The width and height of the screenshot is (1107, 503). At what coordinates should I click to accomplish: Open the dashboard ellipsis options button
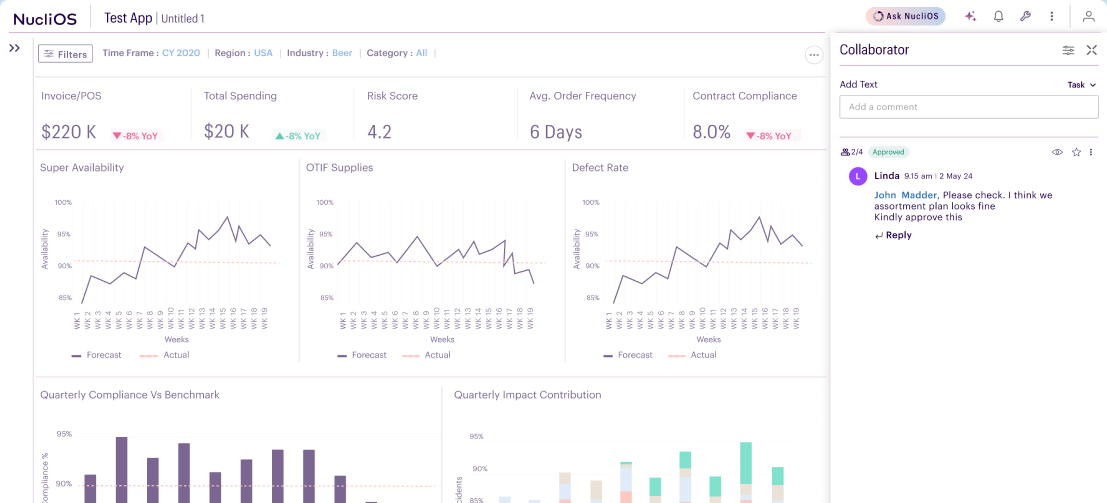coord(814,55)
